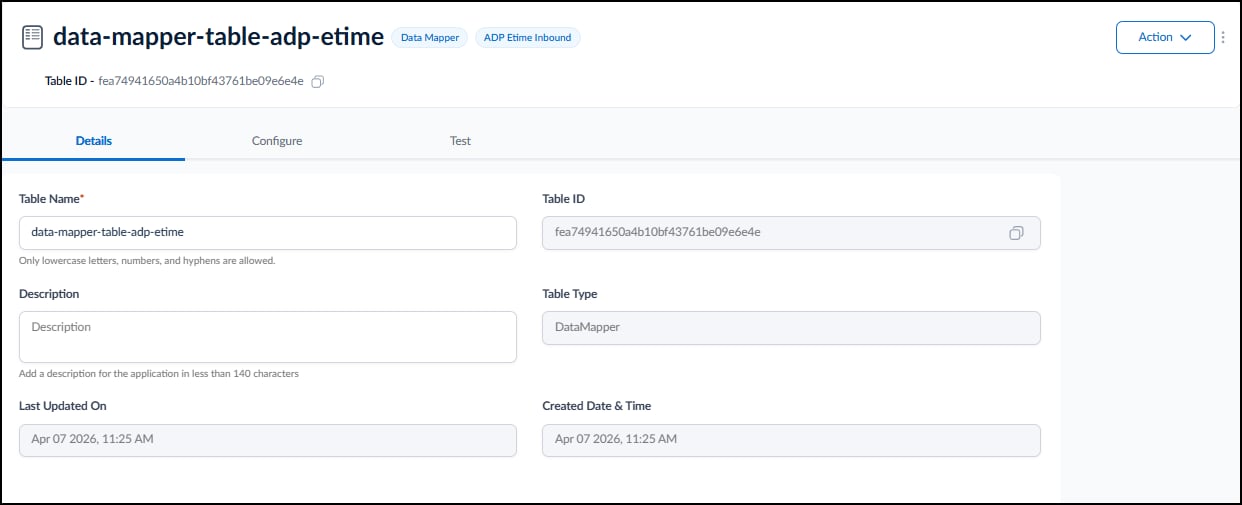Copy Table ID using header copy icon

318,81
